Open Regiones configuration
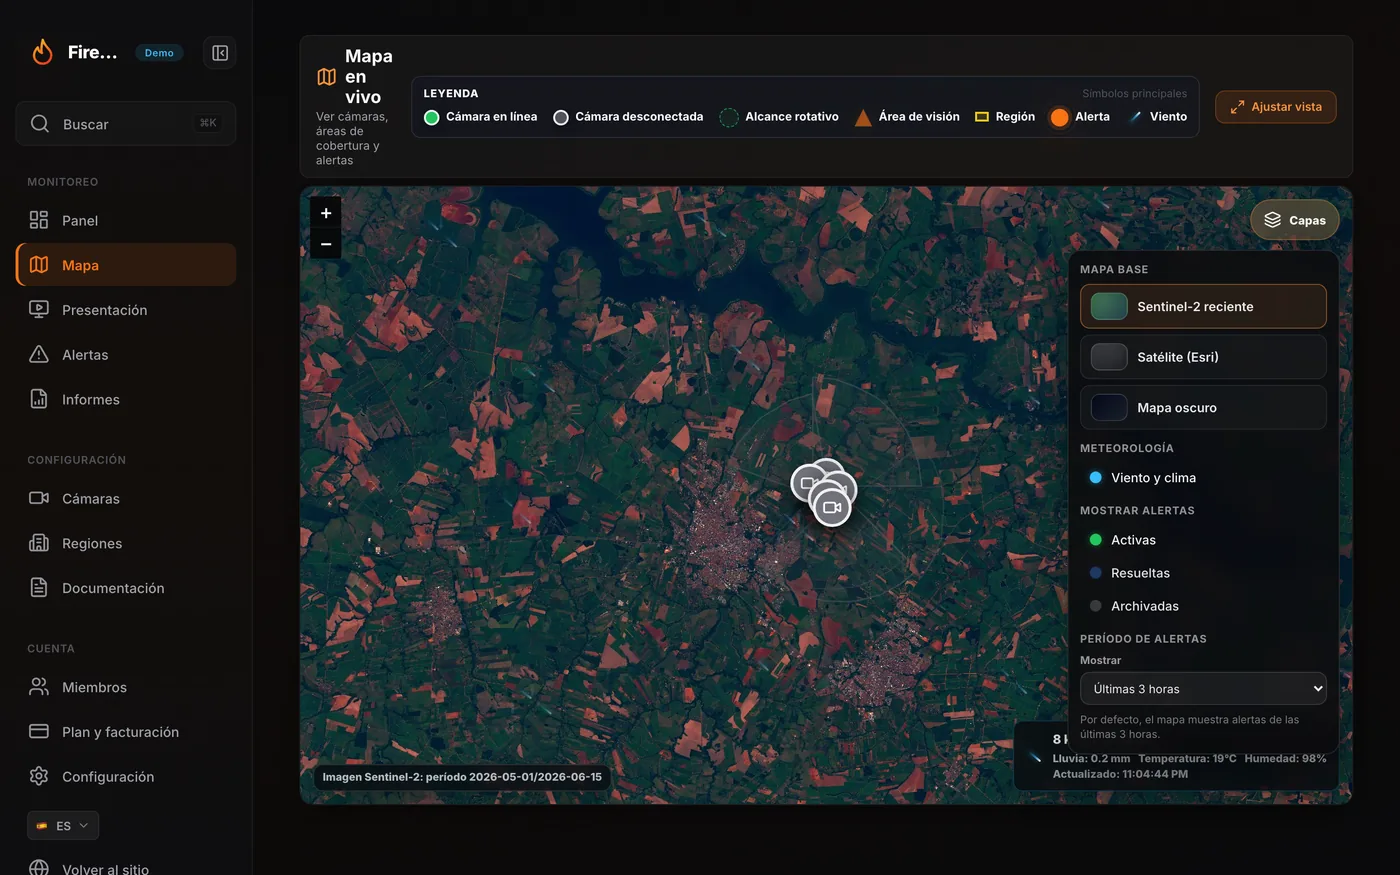 pyautogui.click(x=126, y=543)
